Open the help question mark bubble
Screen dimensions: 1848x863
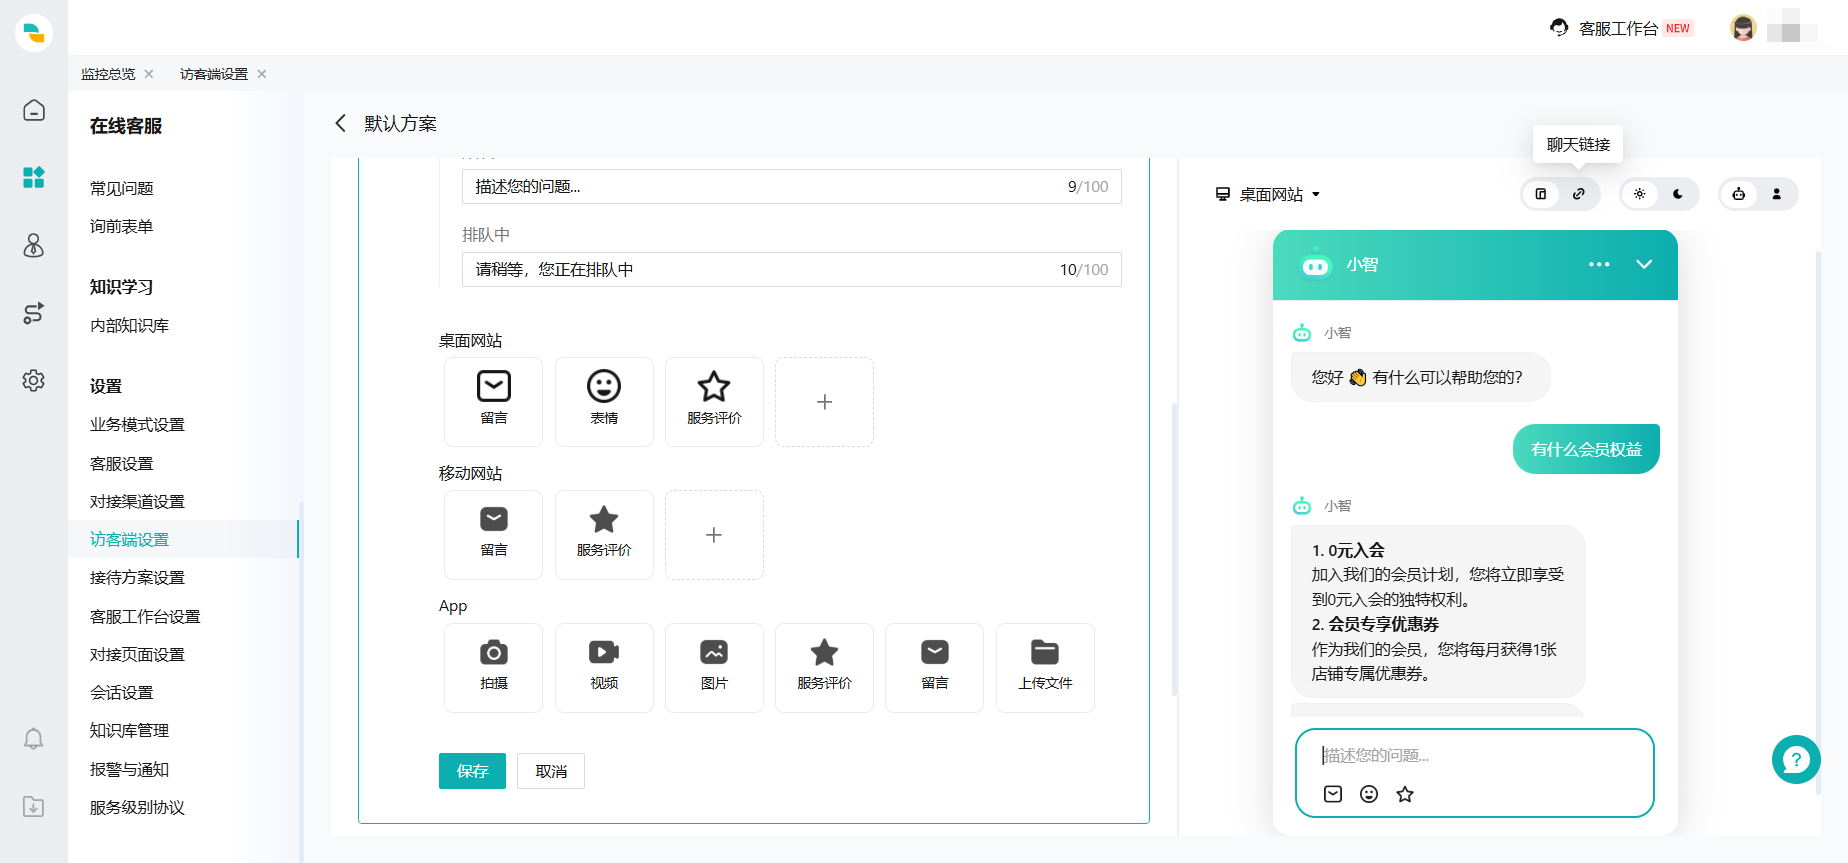1795,760
